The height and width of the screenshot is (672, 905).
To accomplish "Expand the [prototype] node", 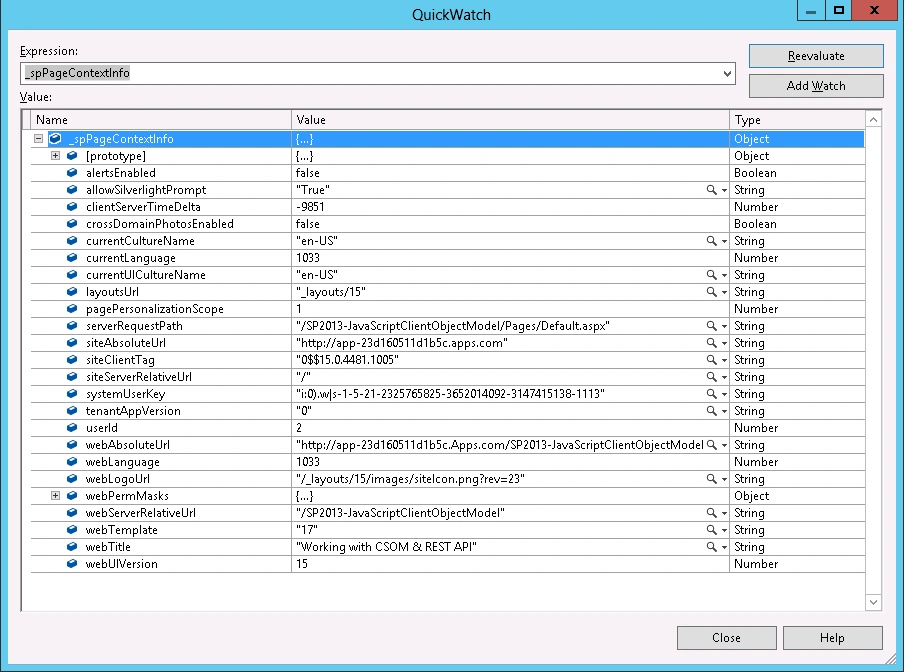I will tap(55, 156).
